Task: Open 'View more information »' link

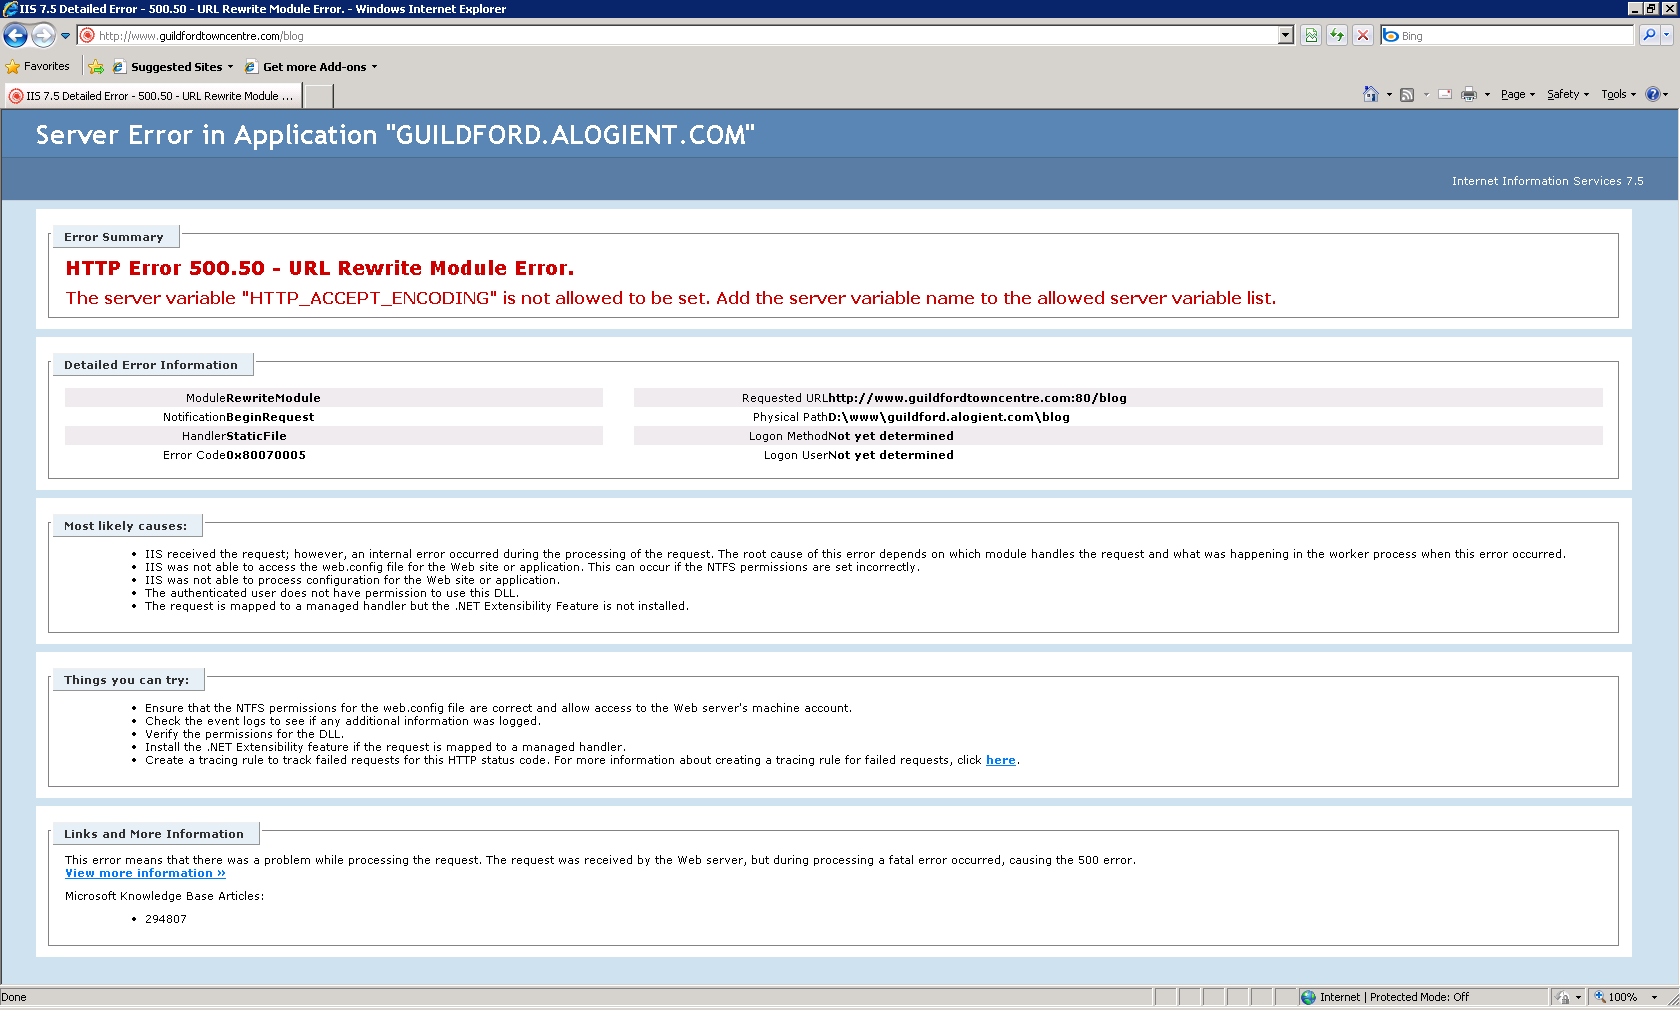Action: (x=145, y=873)
